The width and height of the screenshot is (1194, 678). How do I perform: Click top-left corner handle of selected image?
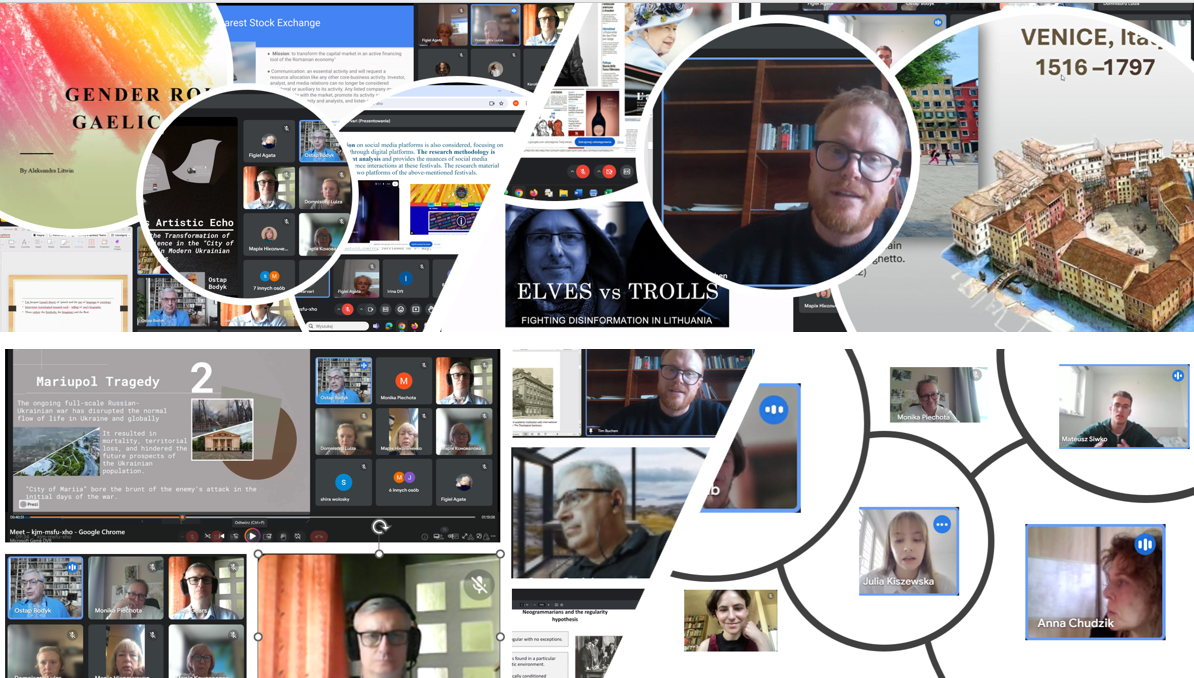coord(258,554)
